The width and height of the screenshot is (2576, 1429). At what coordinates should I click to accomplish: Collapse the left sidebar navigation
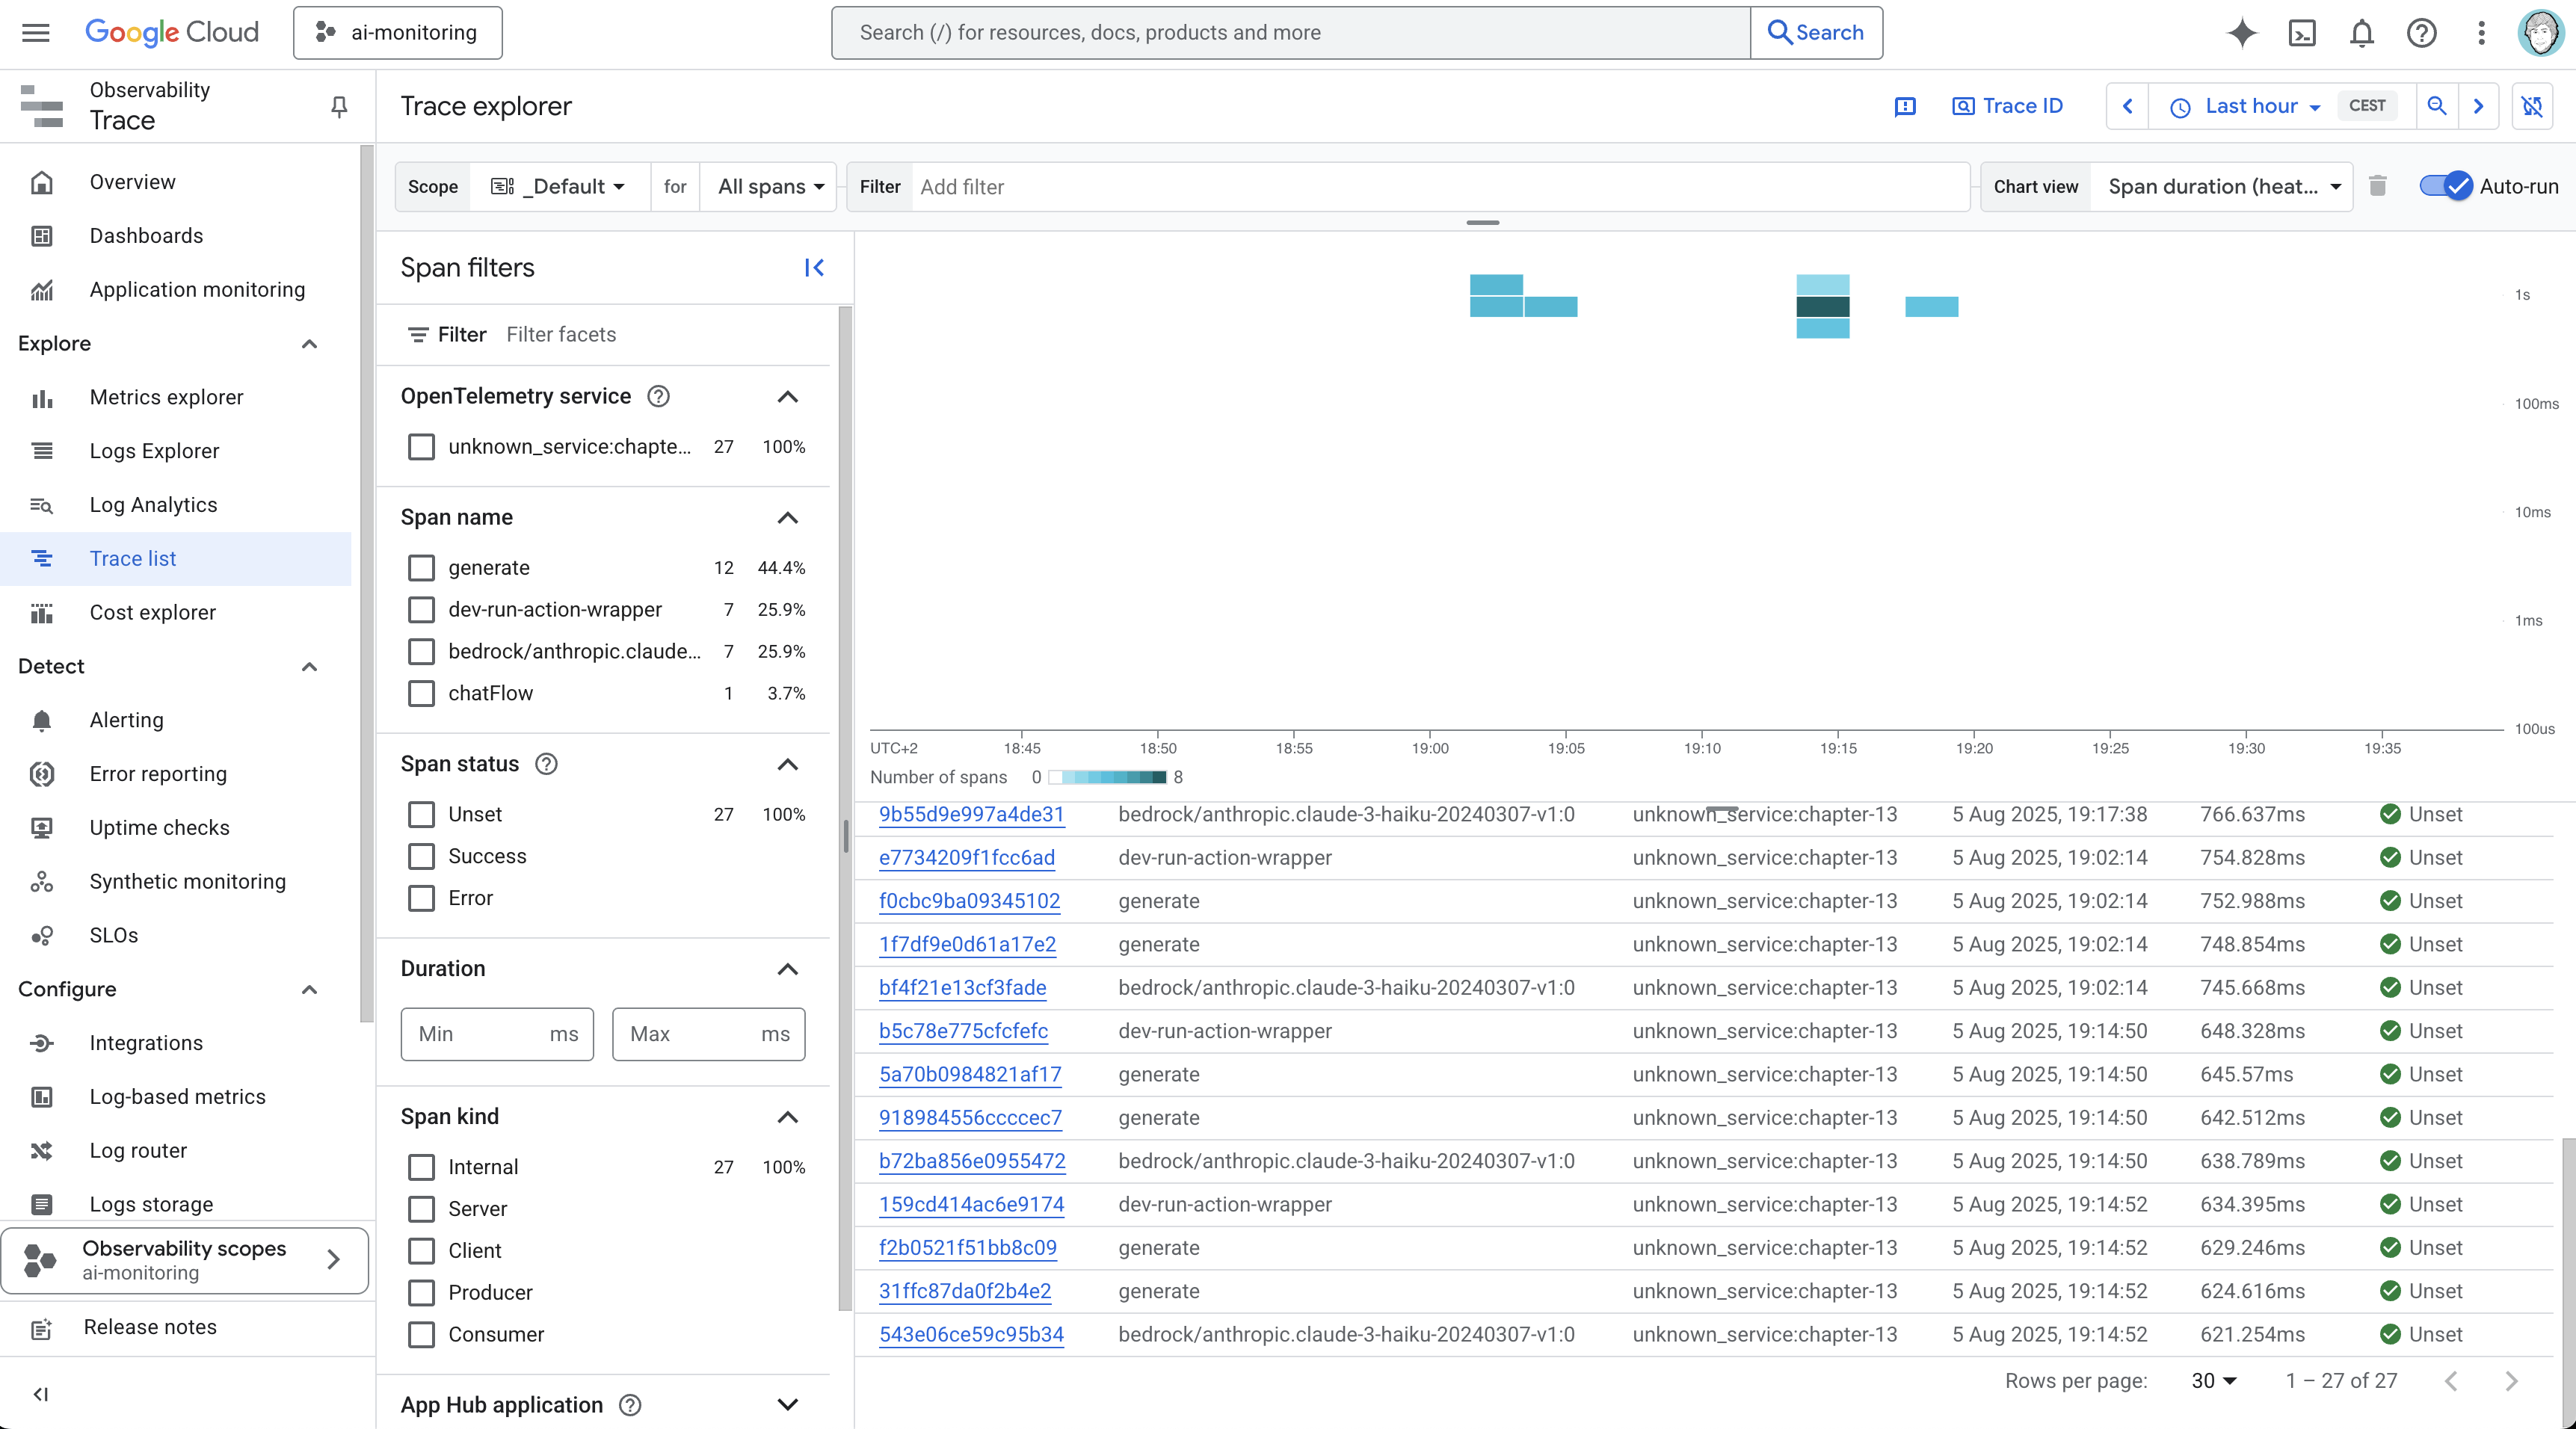point(41,1394)
